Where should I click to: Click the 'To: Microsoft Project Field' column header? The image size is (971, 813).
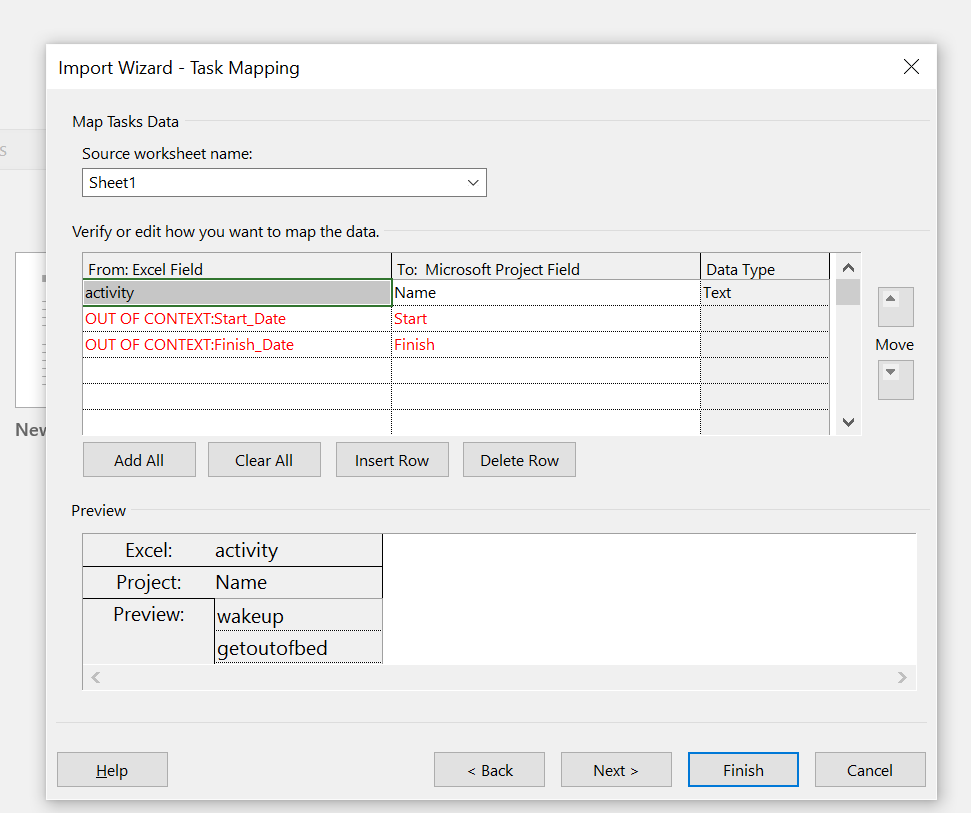[546, 267]
